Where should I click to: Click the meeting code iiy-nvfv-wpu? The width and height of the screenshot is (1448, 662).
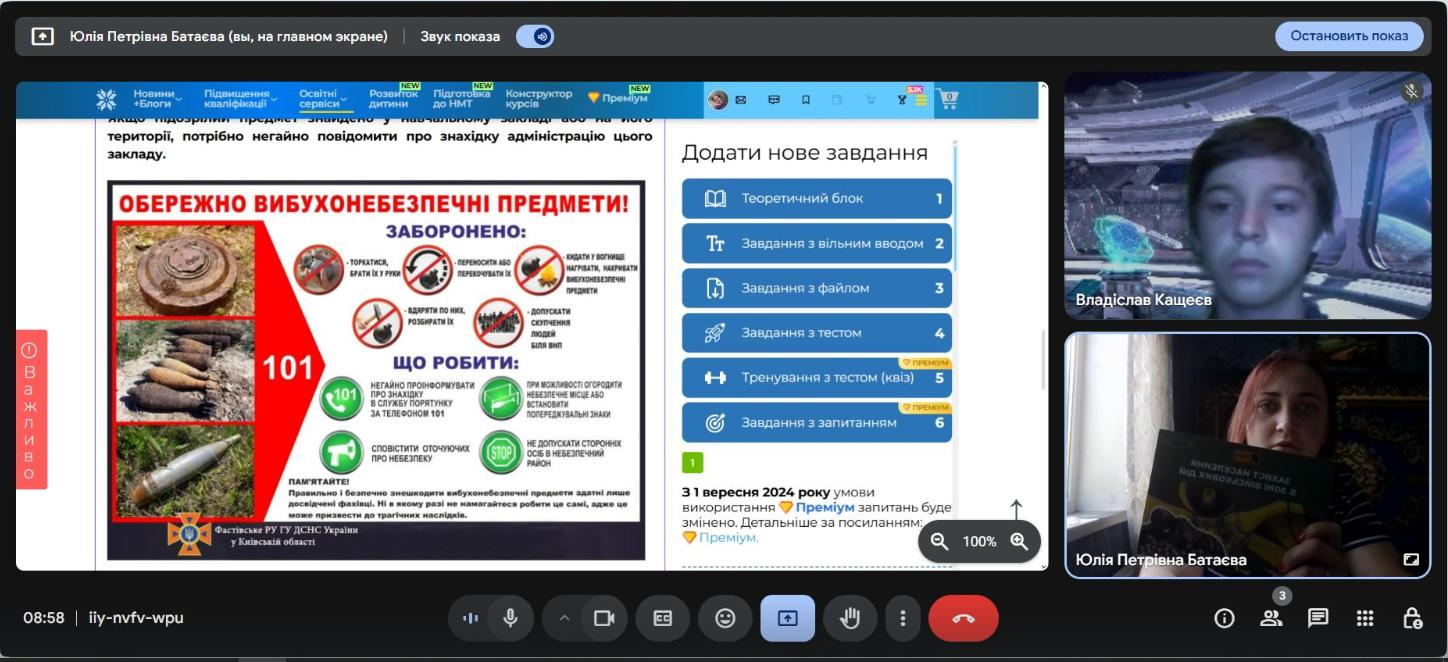136,618
